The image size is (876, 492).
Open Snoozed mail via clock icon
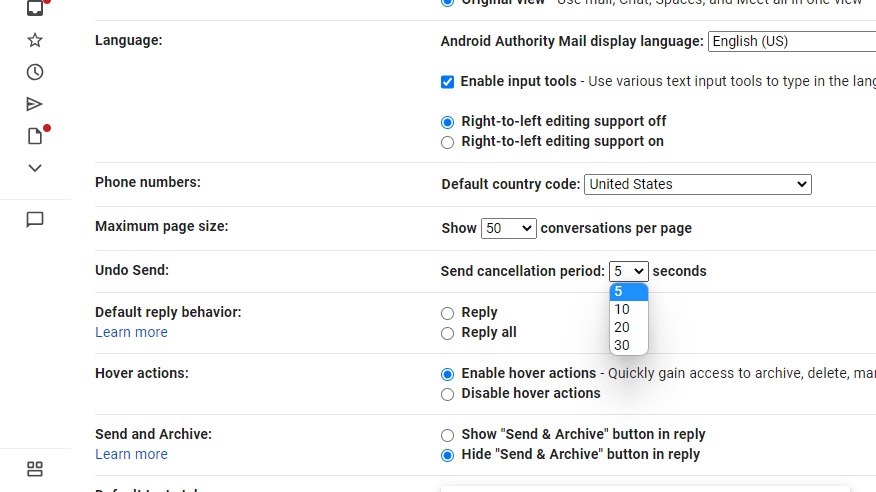pyautogui.click(x=35, y=72)
